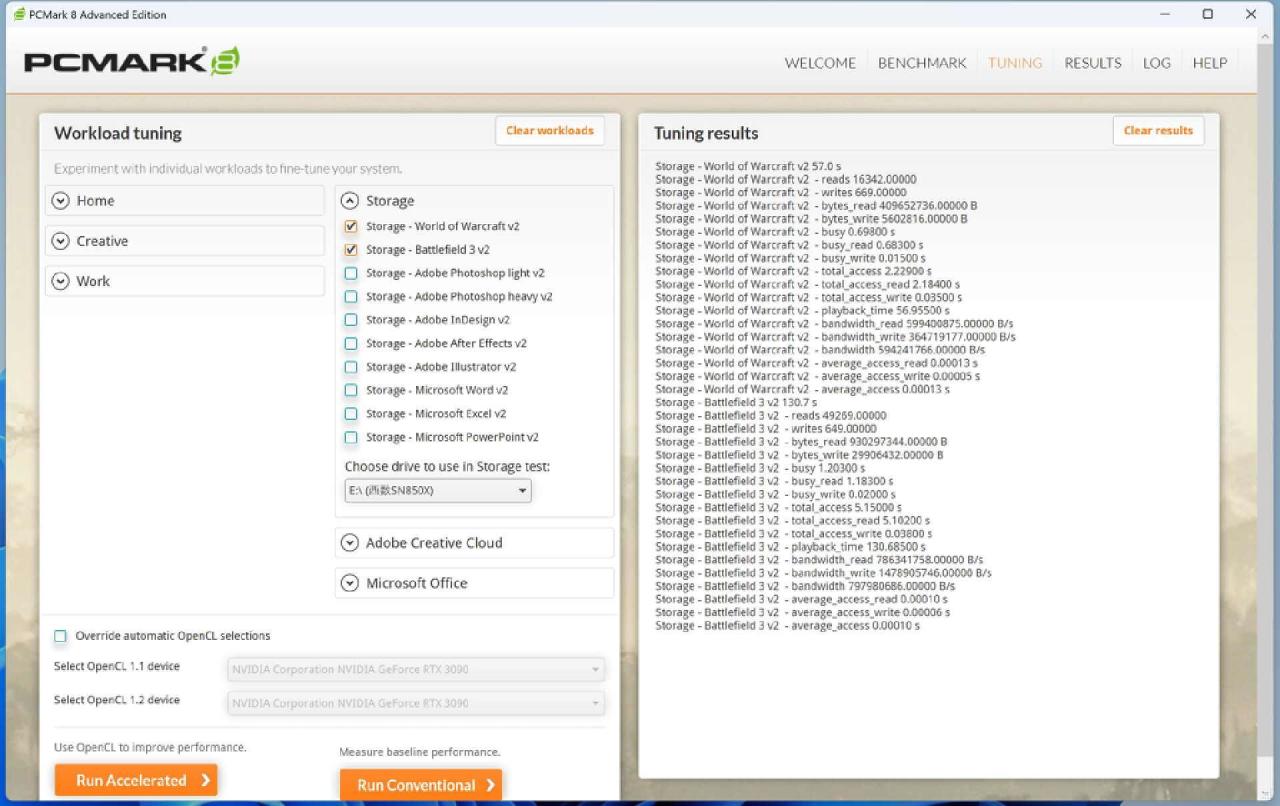Viewport: 1280px width, 806px height.
Task: Expand the Adobe Creative Cloud group
Action: [x=474, y=543]
